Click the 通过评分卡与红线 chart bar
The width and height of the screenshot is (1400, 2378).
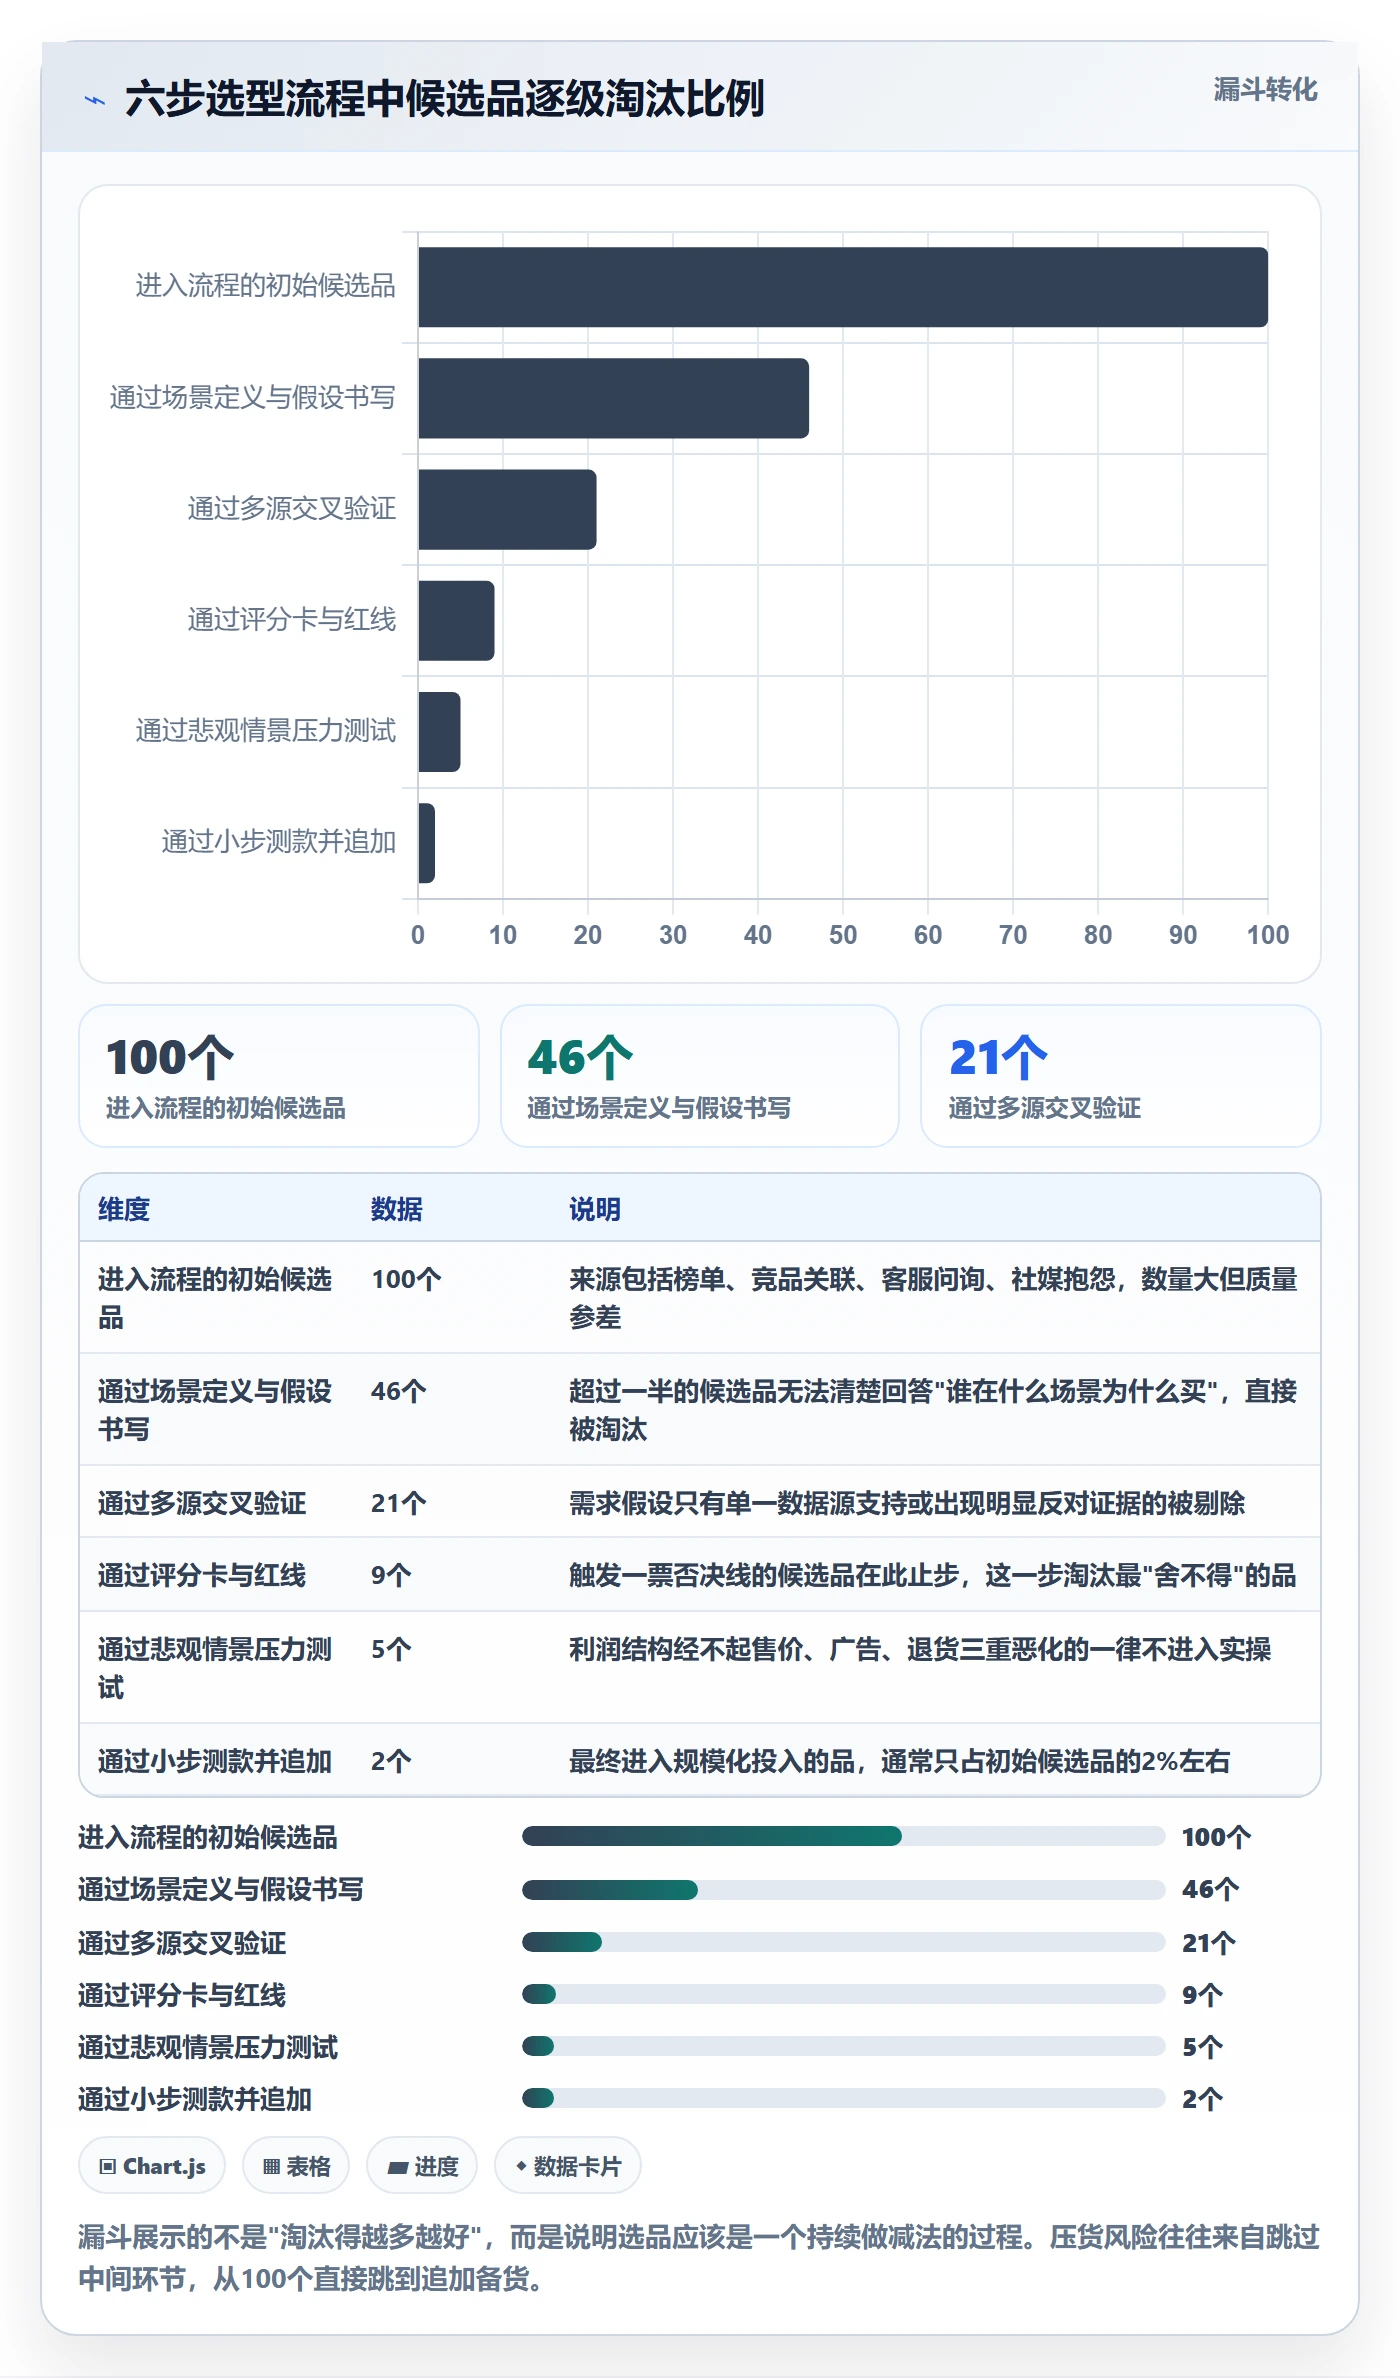[456, 620]
